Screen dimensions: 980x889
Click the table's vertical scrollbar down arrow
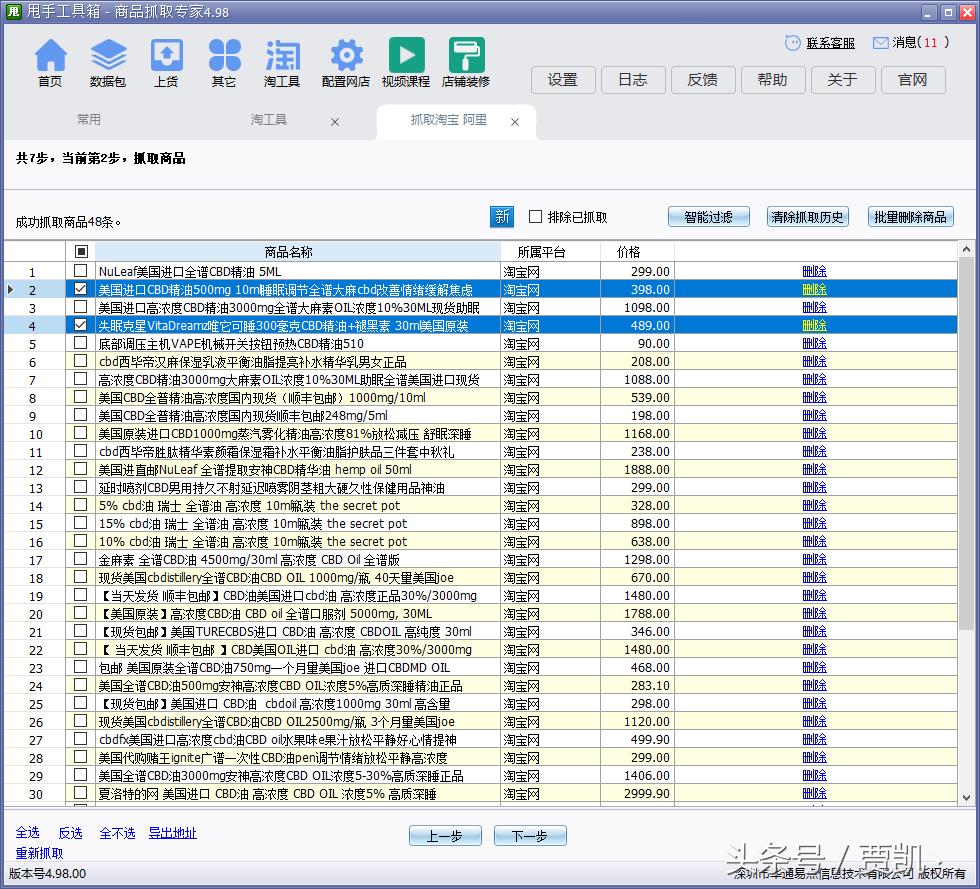point(966,796)
